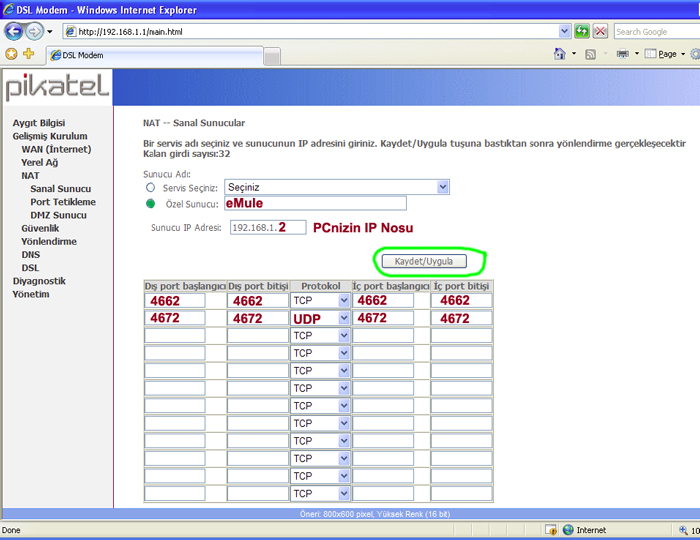
Task: Open the Print dropdown arrow
Action: pos(637,54)
